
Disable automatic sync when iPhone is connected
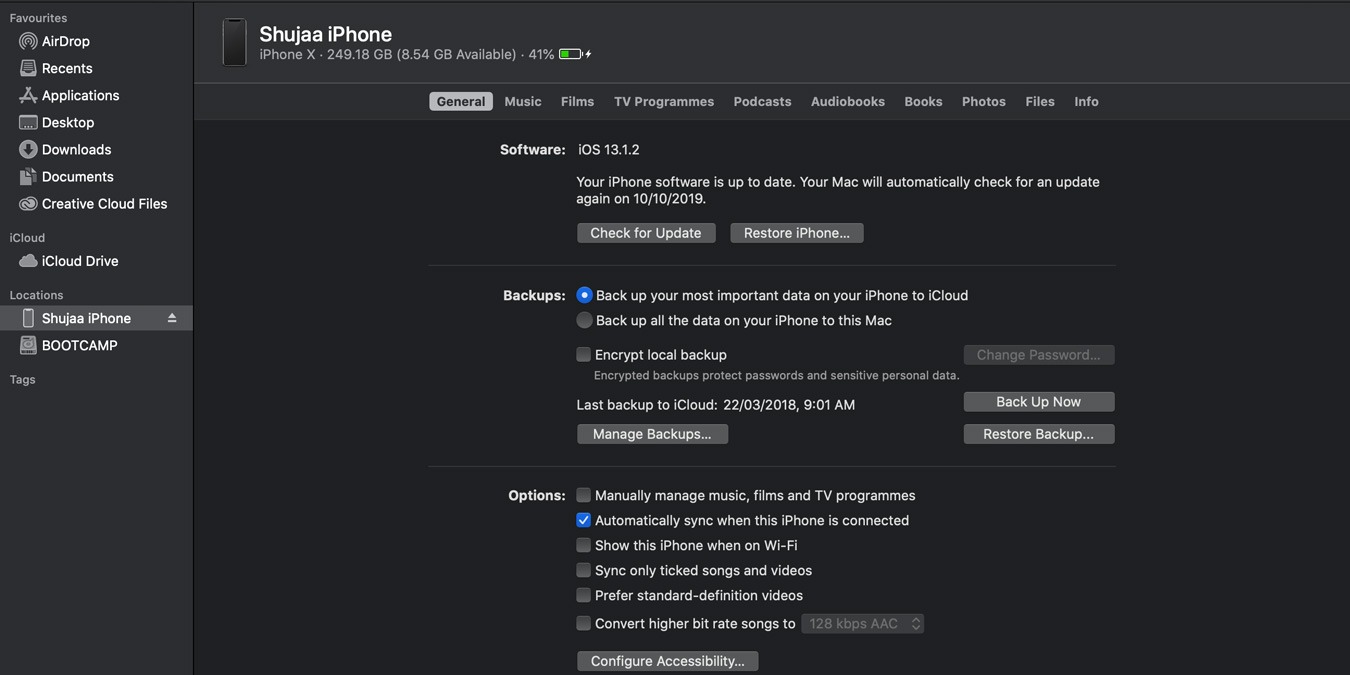click(583, 519)
